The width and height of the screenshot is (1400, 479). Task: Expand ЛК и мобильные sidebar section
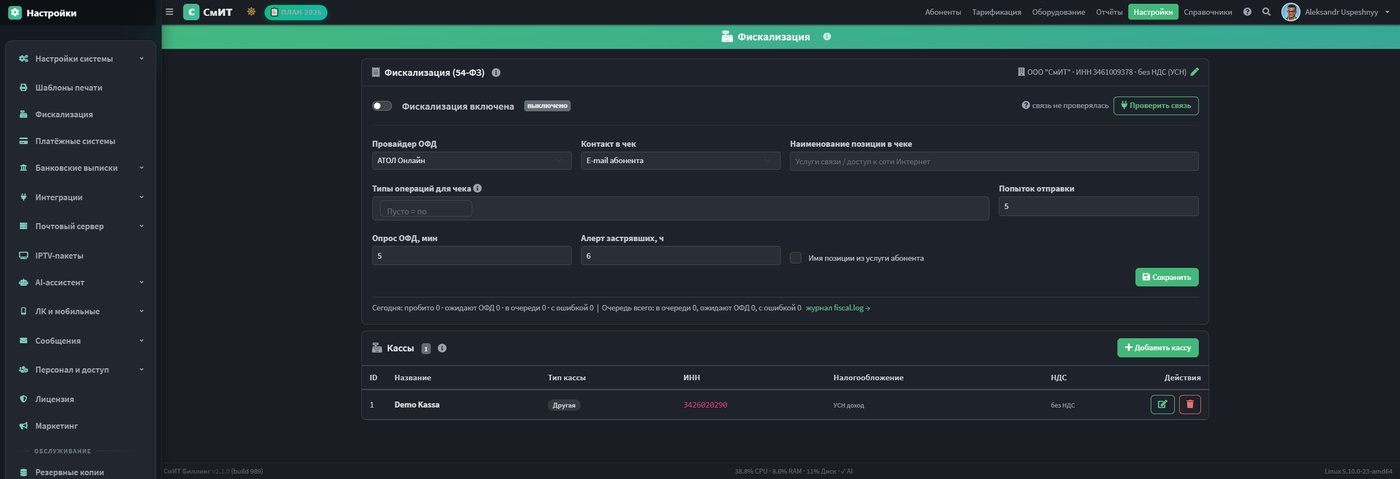click(81, 311)
